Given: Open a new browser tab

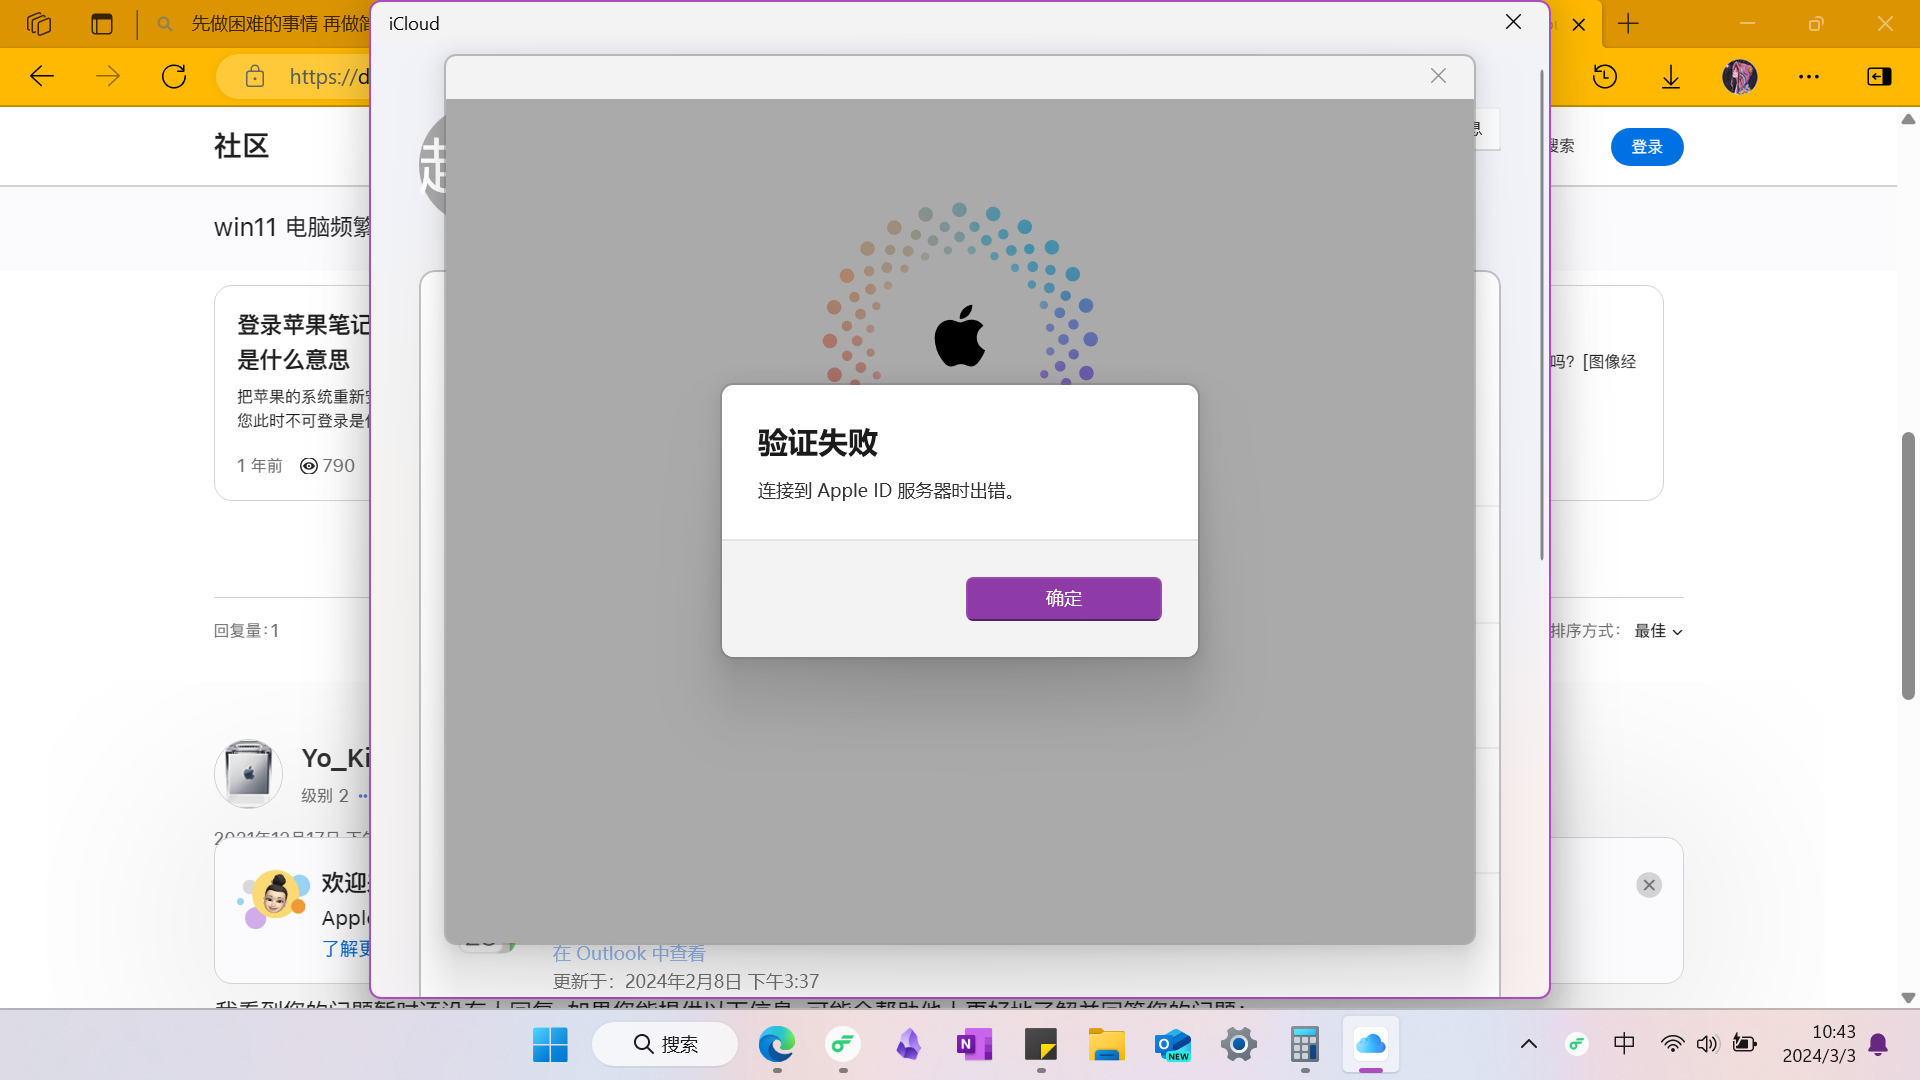Looking at the screenshot, I should [x=1628, y=24].
